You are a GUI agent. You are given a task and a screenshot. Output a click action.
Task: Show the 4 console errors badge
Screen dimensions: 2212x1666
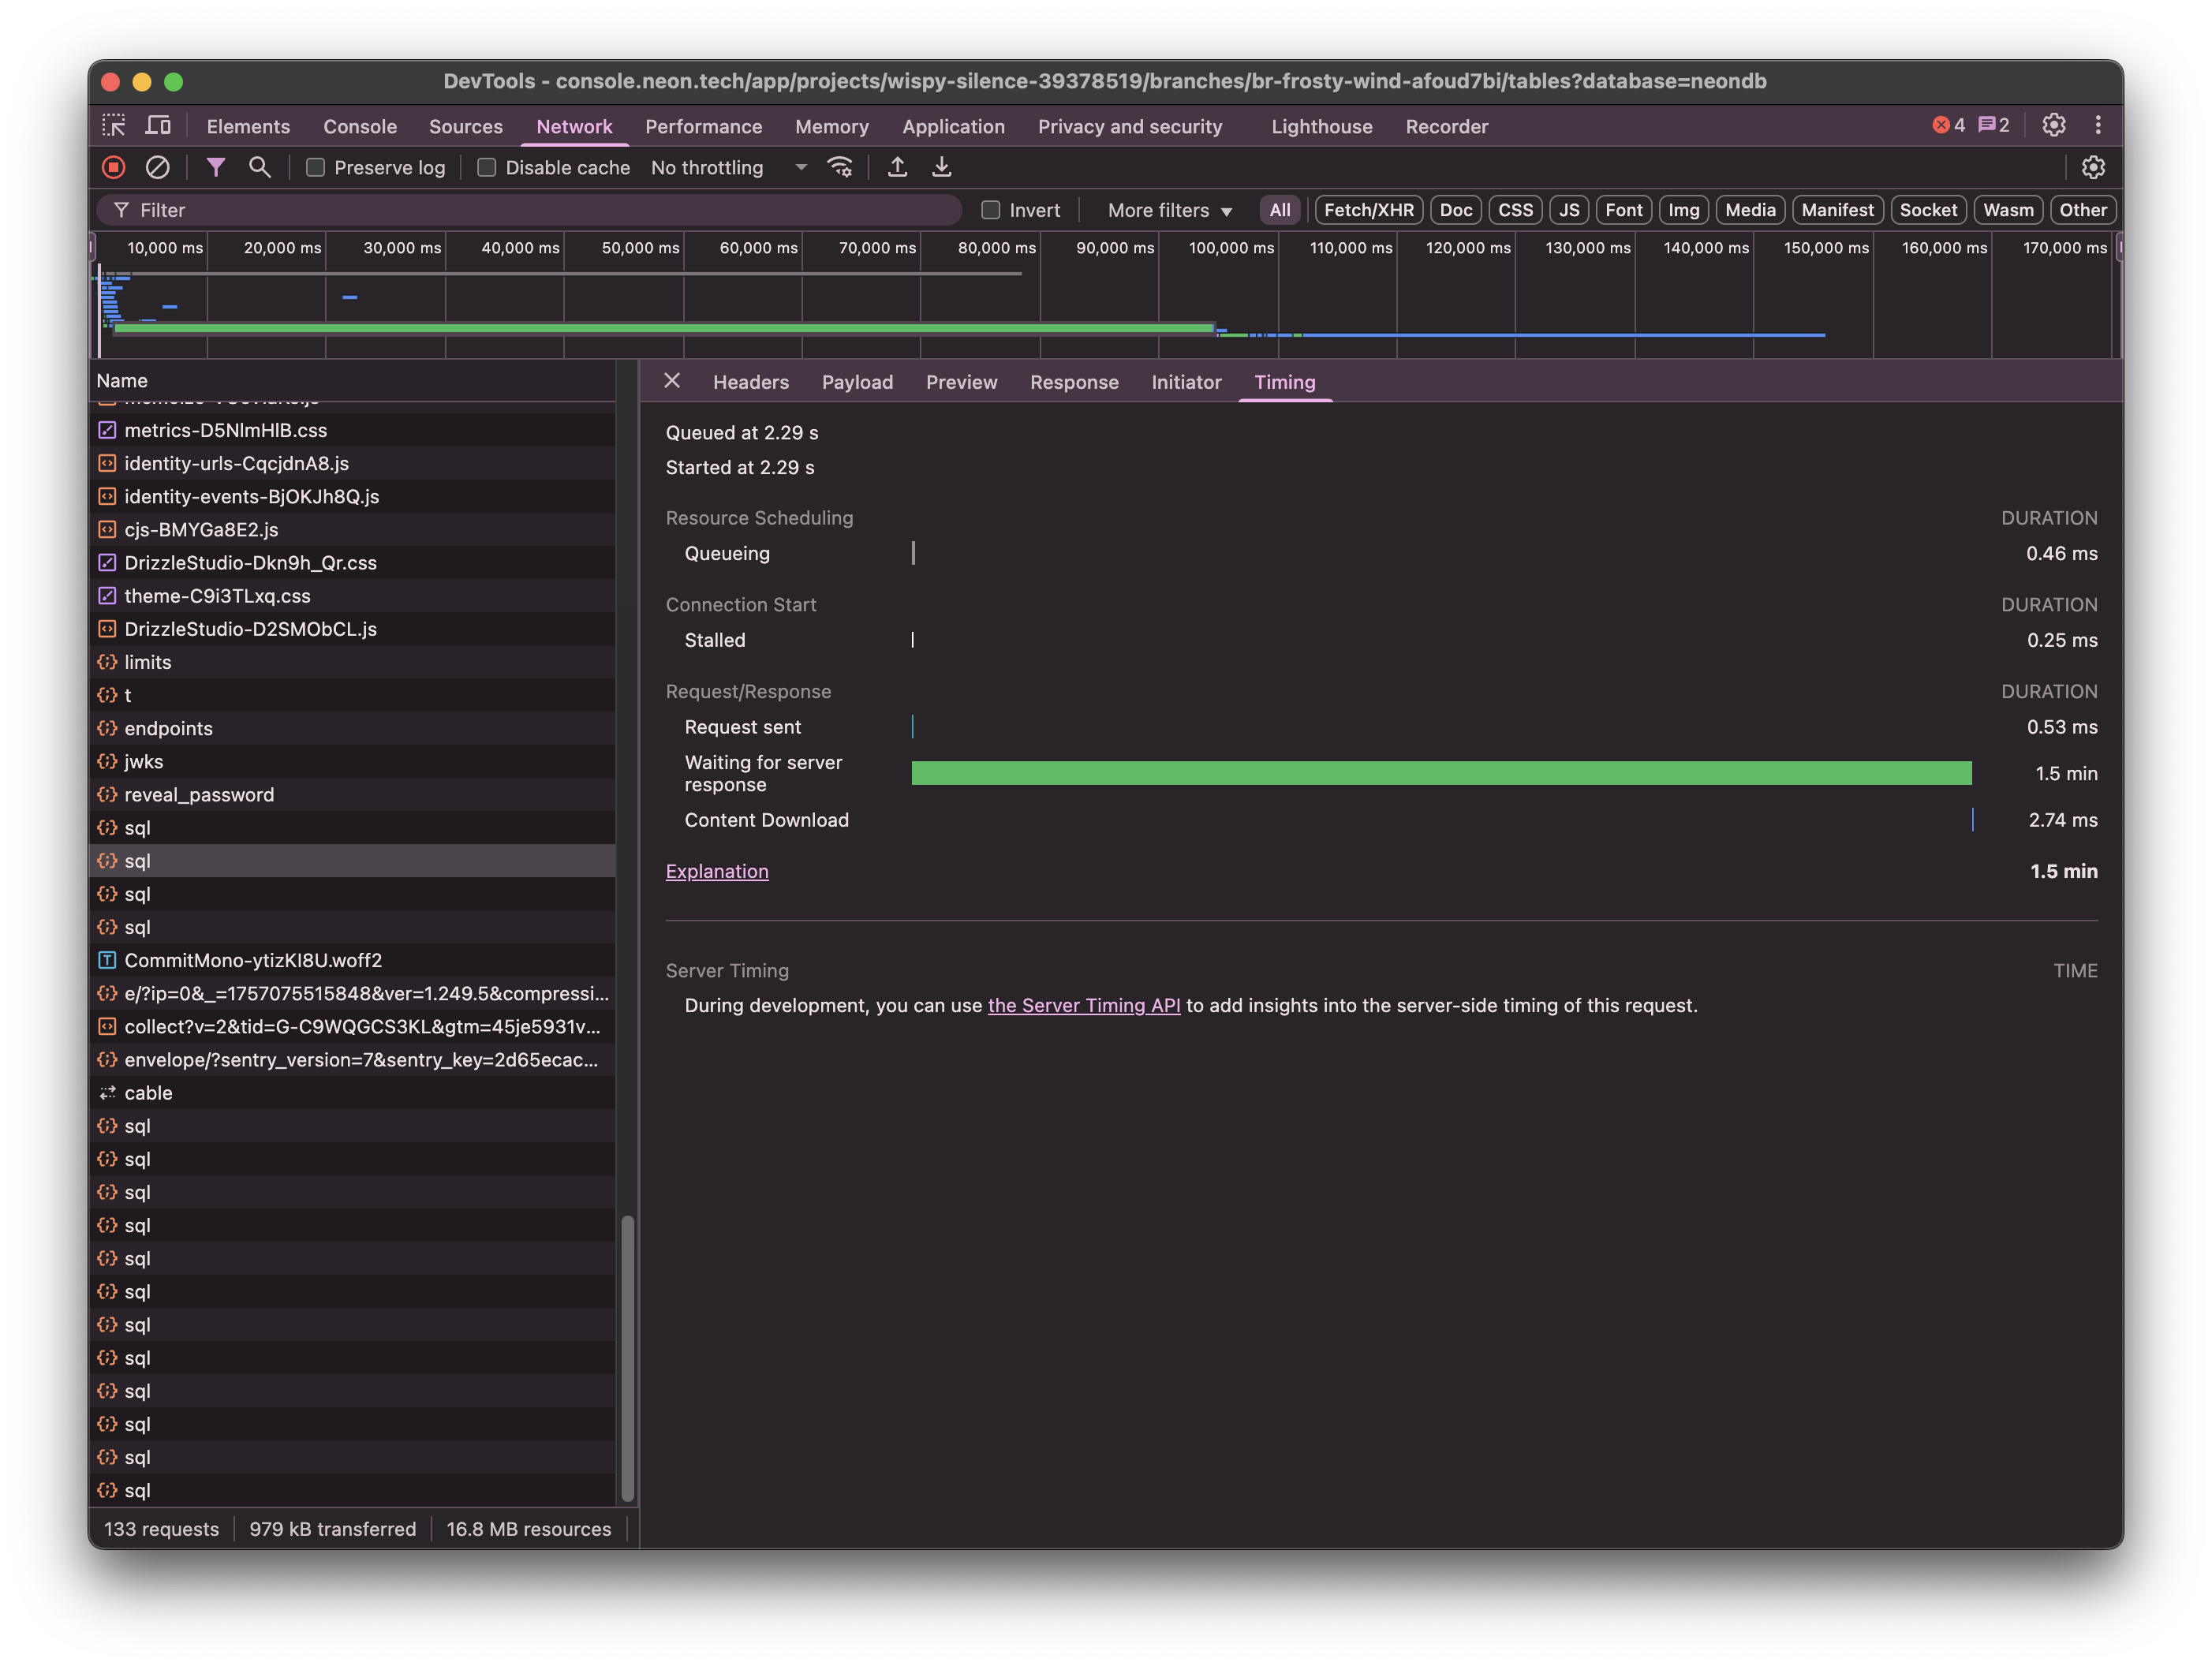click(x=1948, y=126)
